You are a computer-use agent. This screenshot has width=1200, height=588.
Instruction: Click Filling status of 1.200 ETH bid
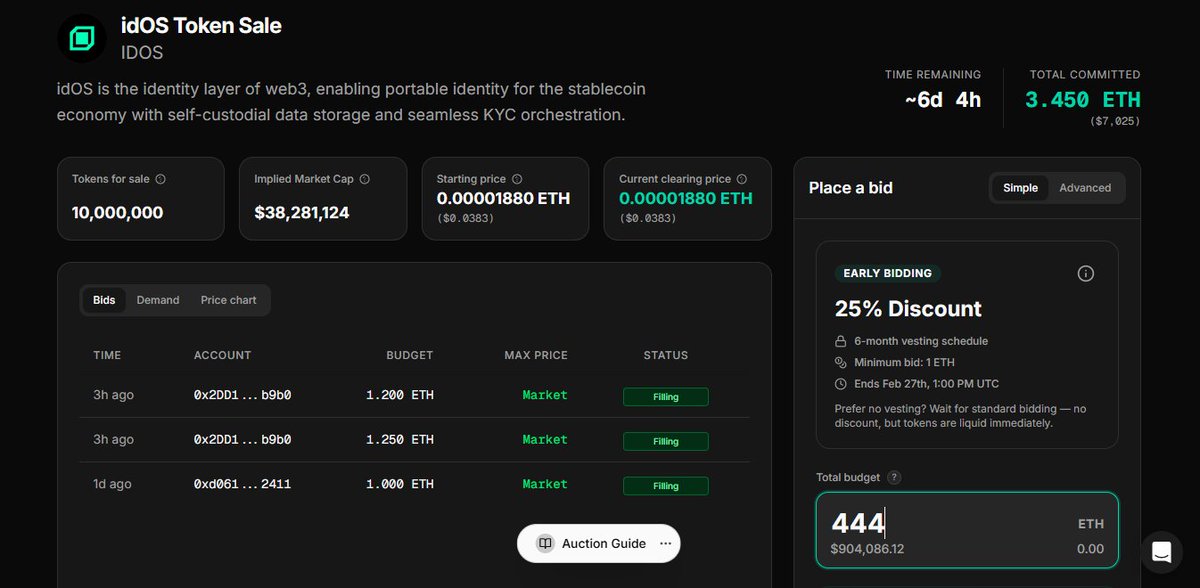pyautogui.click(x=666, y=397)
